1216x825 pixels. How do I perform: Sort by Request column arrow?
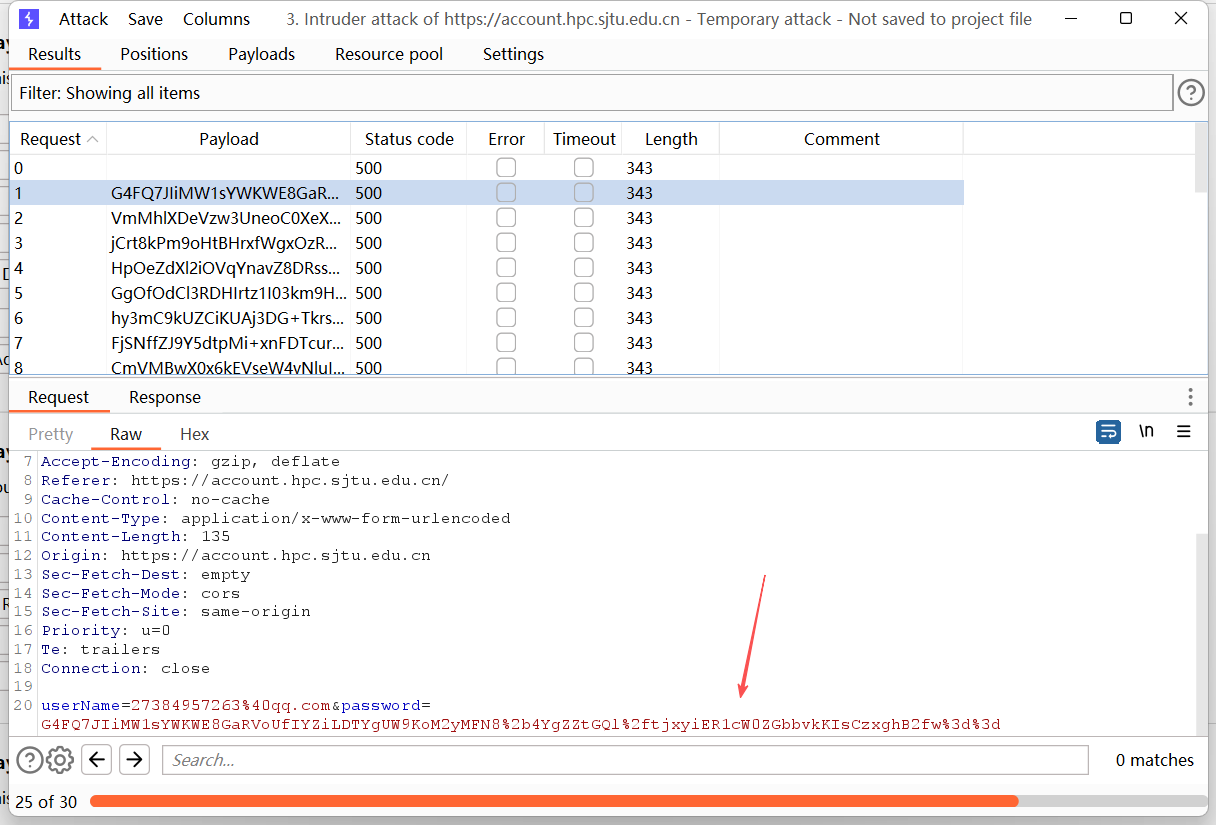tap(93, 139)
